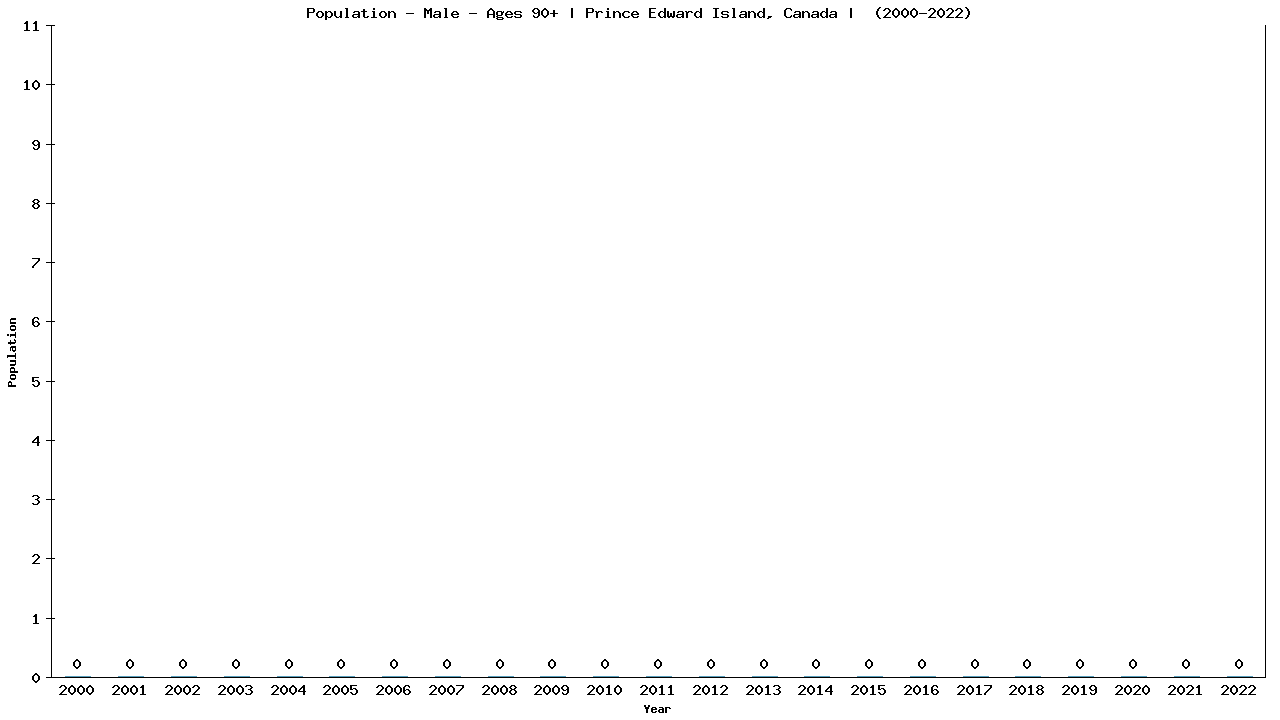Screen dimensions: 1280x720
Task: Select the 2000 year label on x-axis
Action: (x=77, y=690)
